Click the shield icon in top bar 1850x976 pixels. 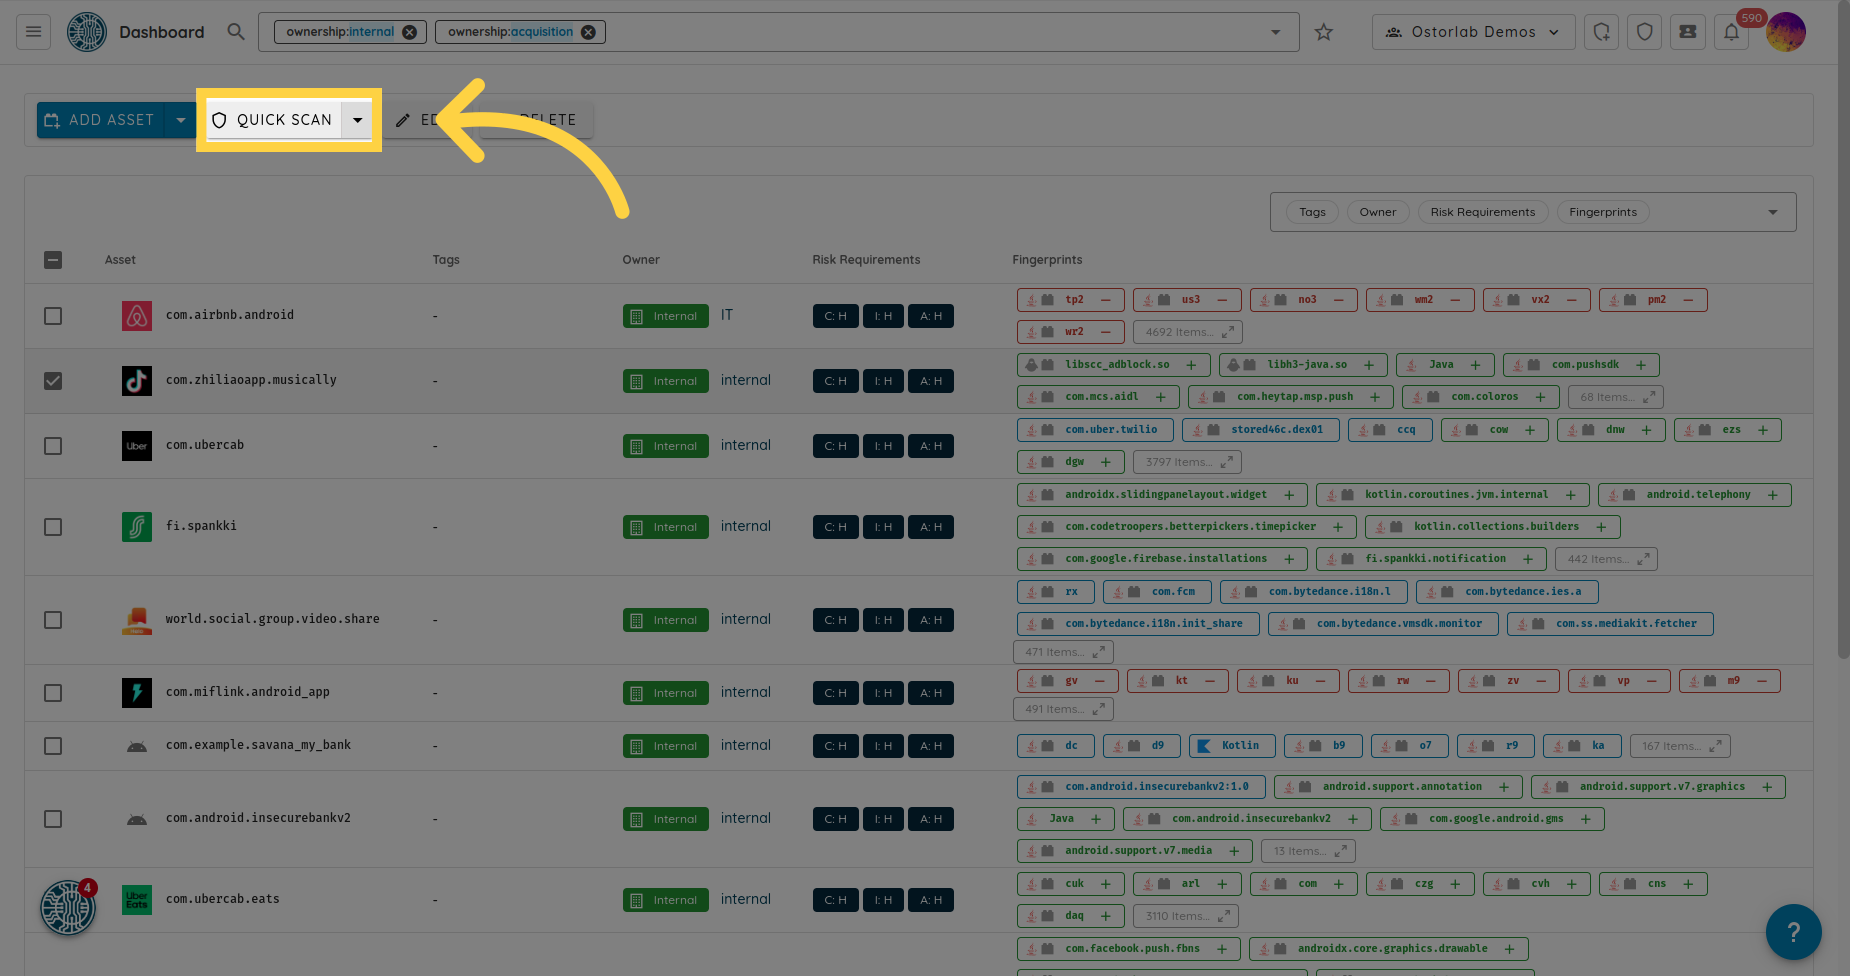(x=1644, y=32)
